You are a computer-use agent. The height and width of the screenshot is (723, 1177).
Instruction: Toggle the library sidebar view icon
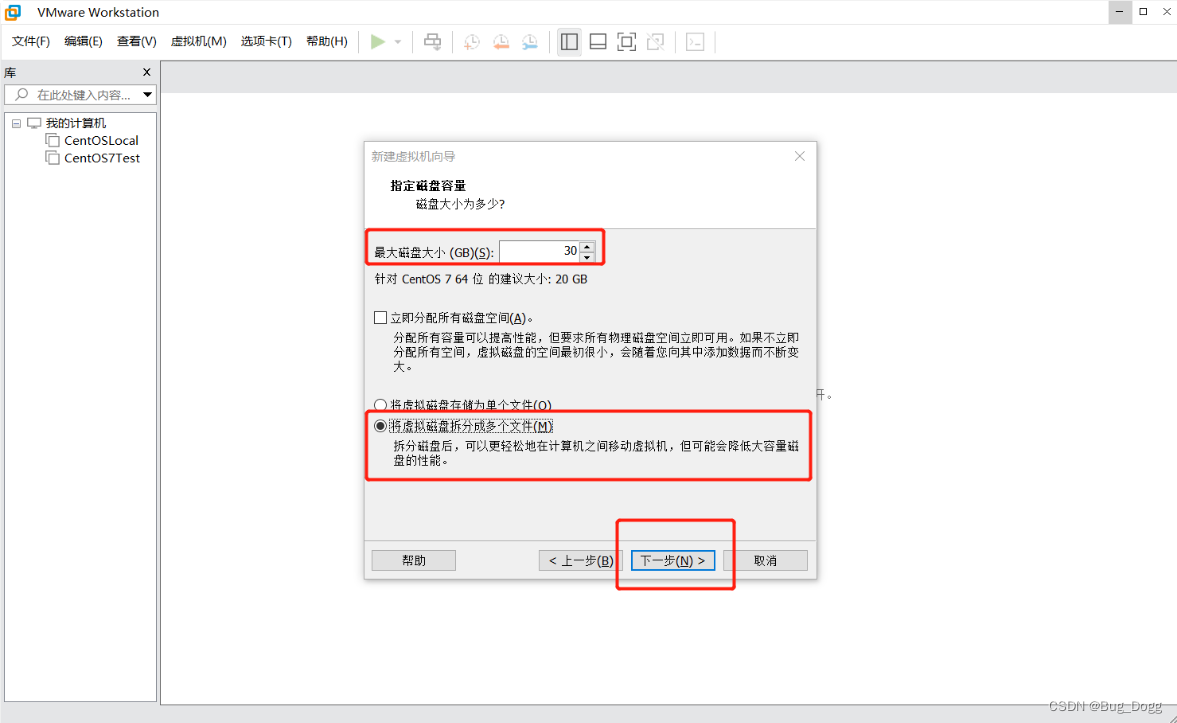coord(569,42)
